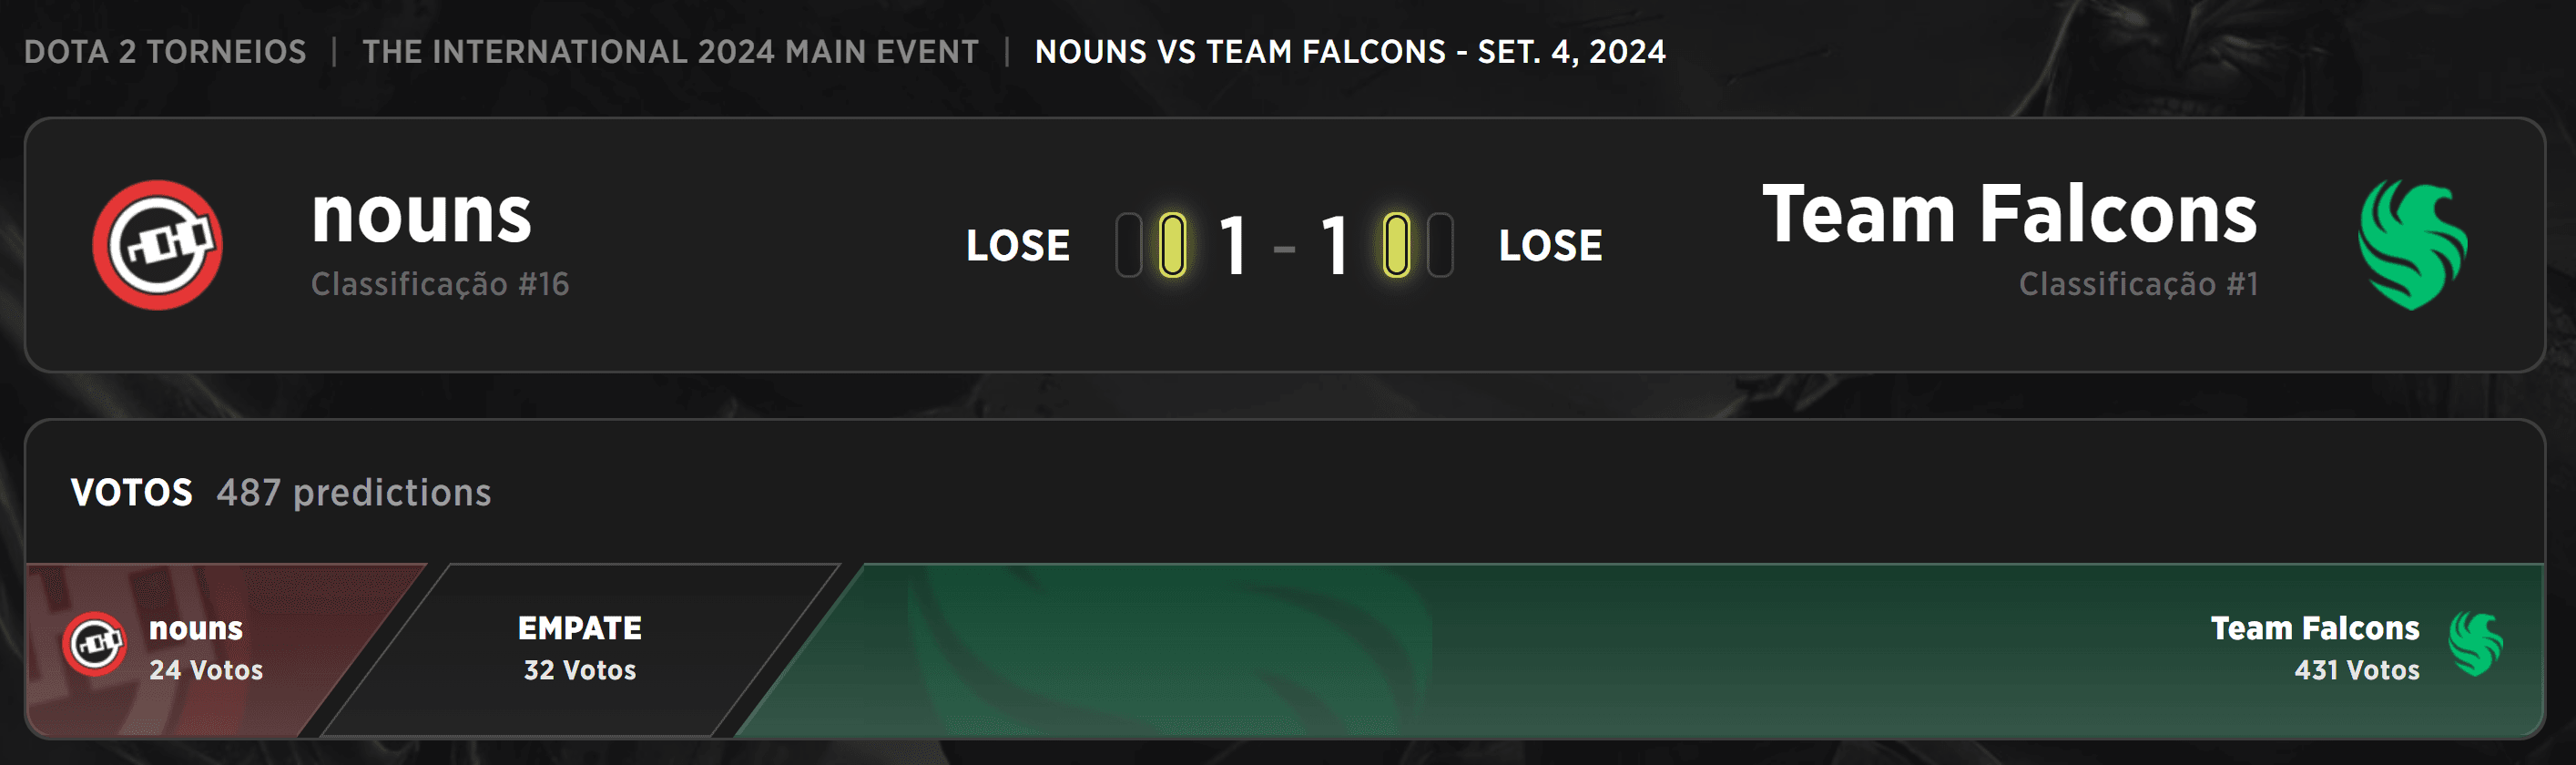Viewport: 2576px width, 765px height.
Task: Click the 431 Votos Falcons count
Action: click(x=2357, y=670)
